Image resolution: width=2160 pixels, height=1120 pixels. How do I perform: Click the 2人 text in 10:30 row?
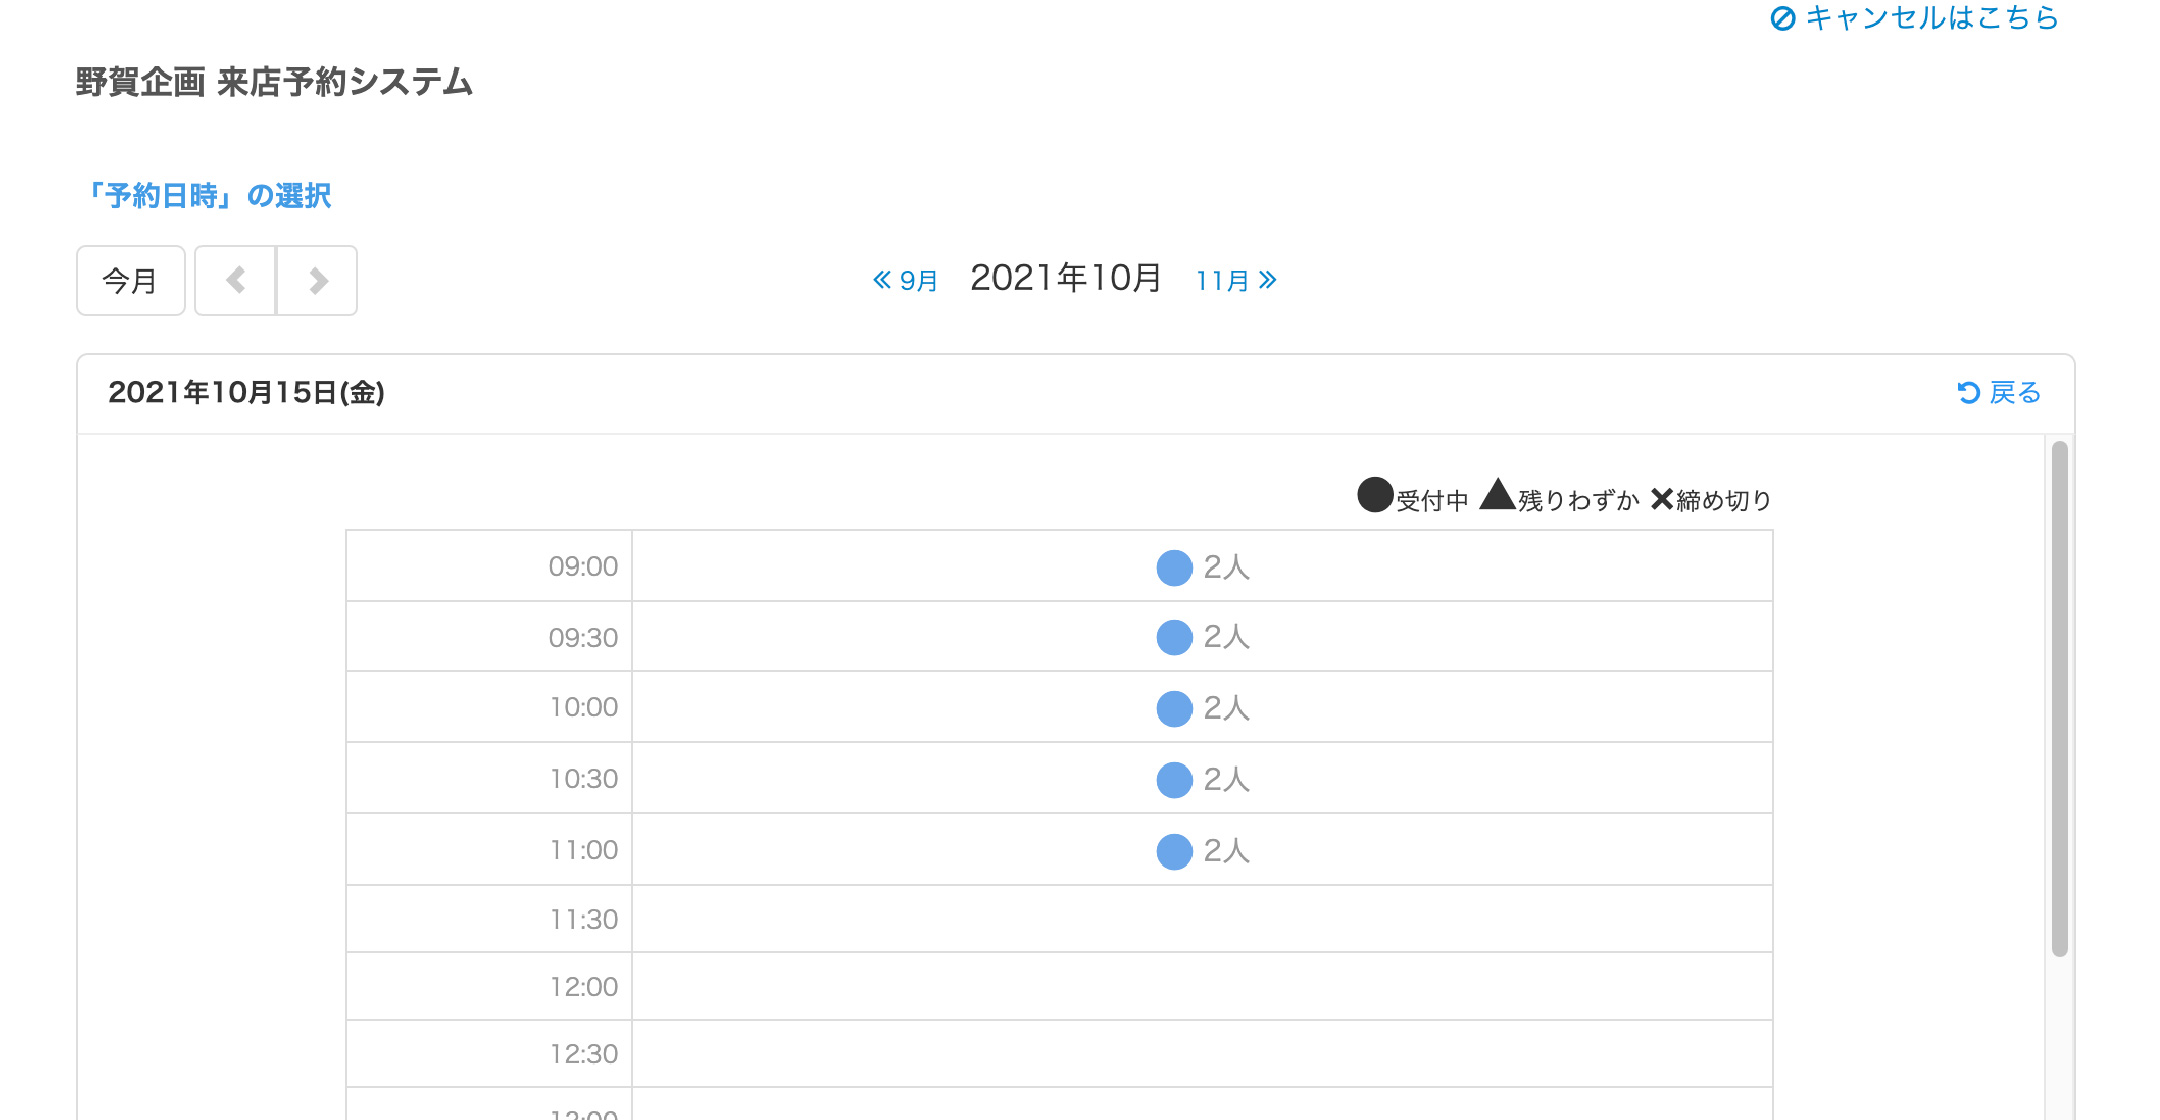[x=1227, y=779]
